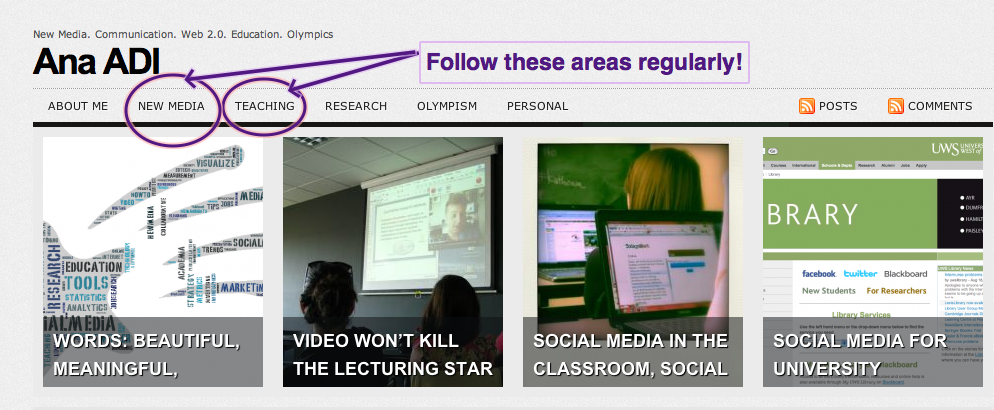Click the orange RSS icon beside Posts
This screenshot has width=994, height=410.
tap(807, 106)
